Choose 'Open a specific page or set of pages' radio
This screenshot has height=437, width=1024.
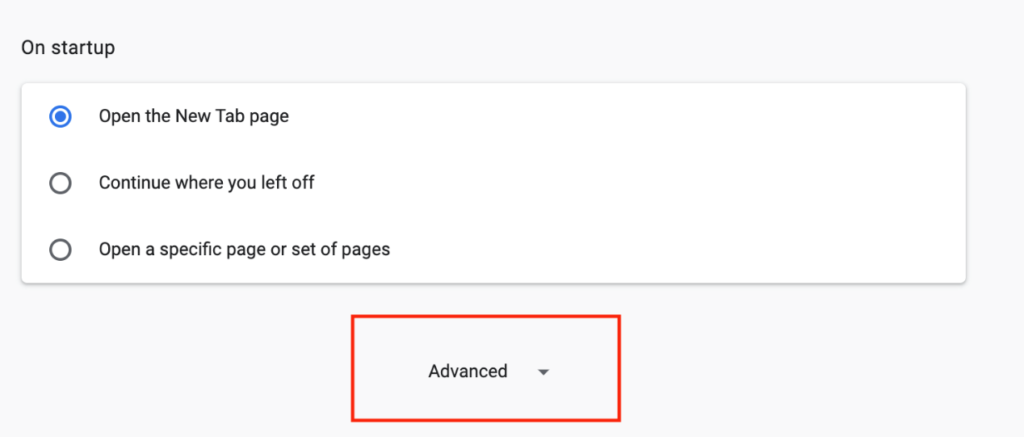(60, 249)
